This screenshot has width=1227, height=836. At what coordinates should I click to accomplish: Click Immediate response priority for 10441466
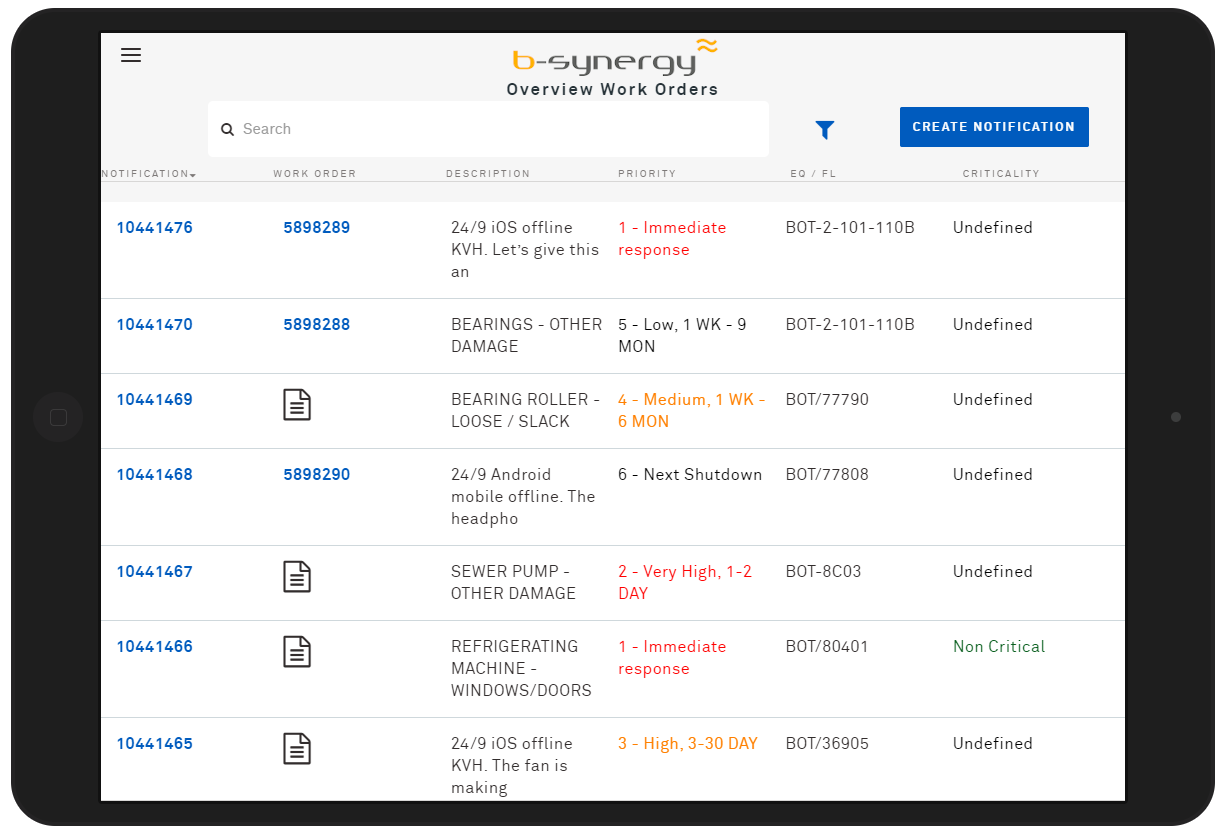(672, 658)
